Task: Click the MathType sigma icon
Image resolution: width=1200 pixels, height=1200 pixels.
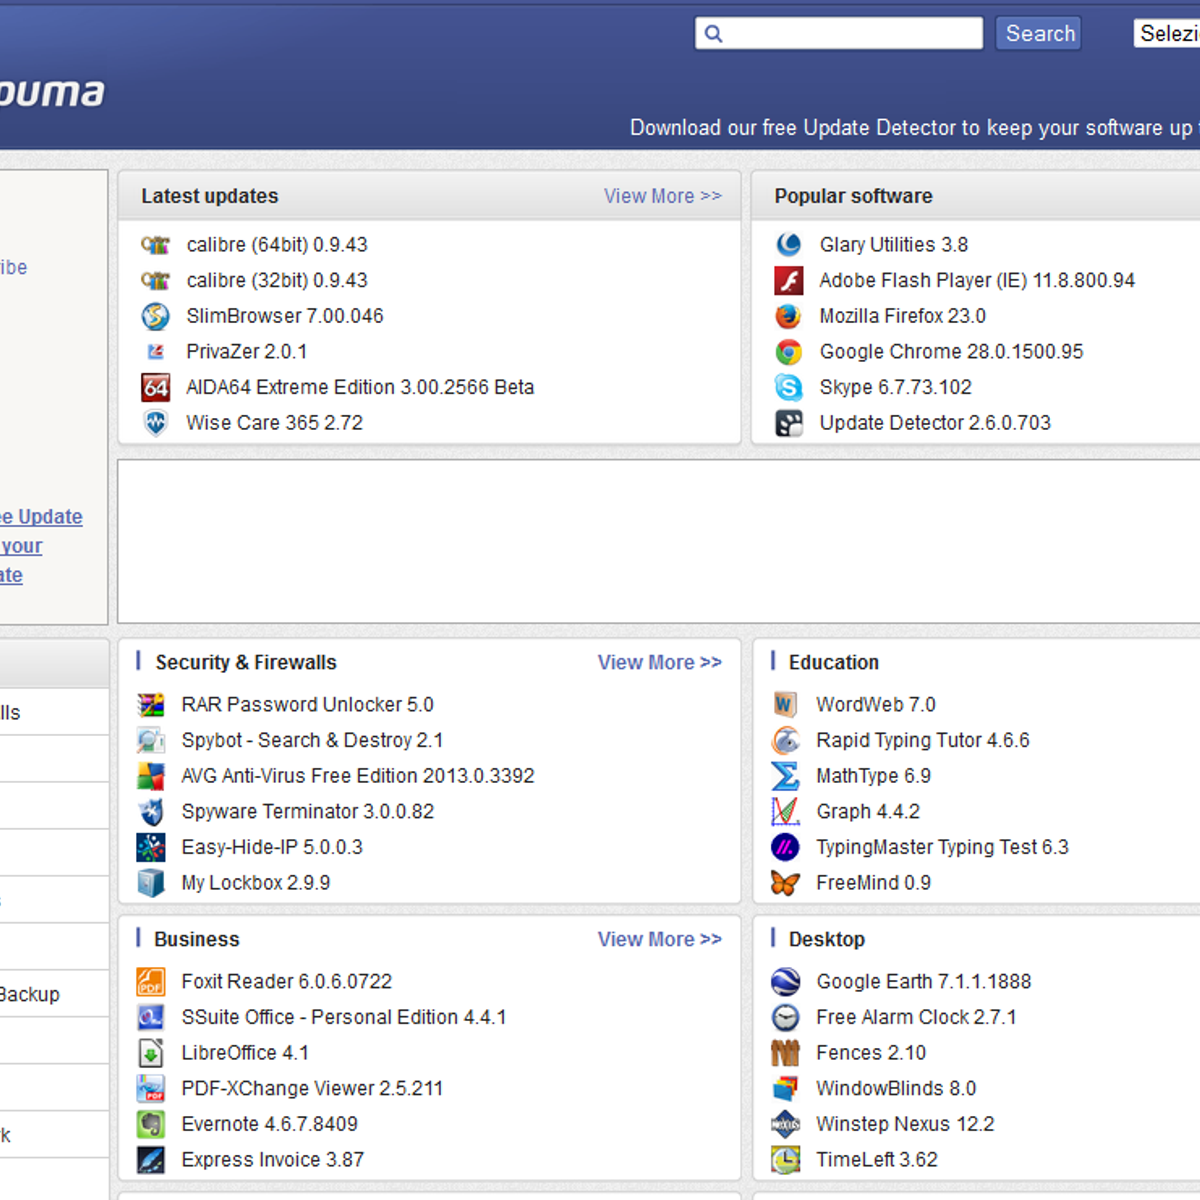Action: click(785, 776)
